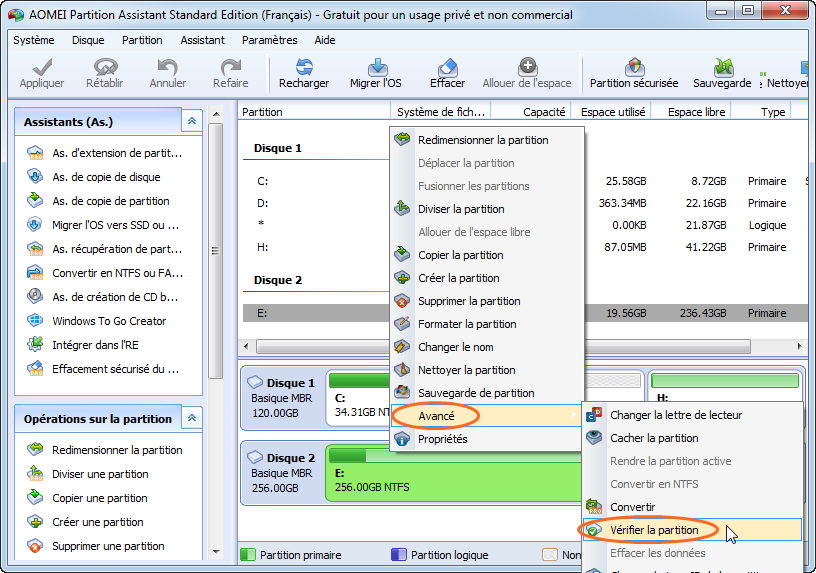Collapse Opérations sur la partition panel
816x573 pixels.
point(192,418)
